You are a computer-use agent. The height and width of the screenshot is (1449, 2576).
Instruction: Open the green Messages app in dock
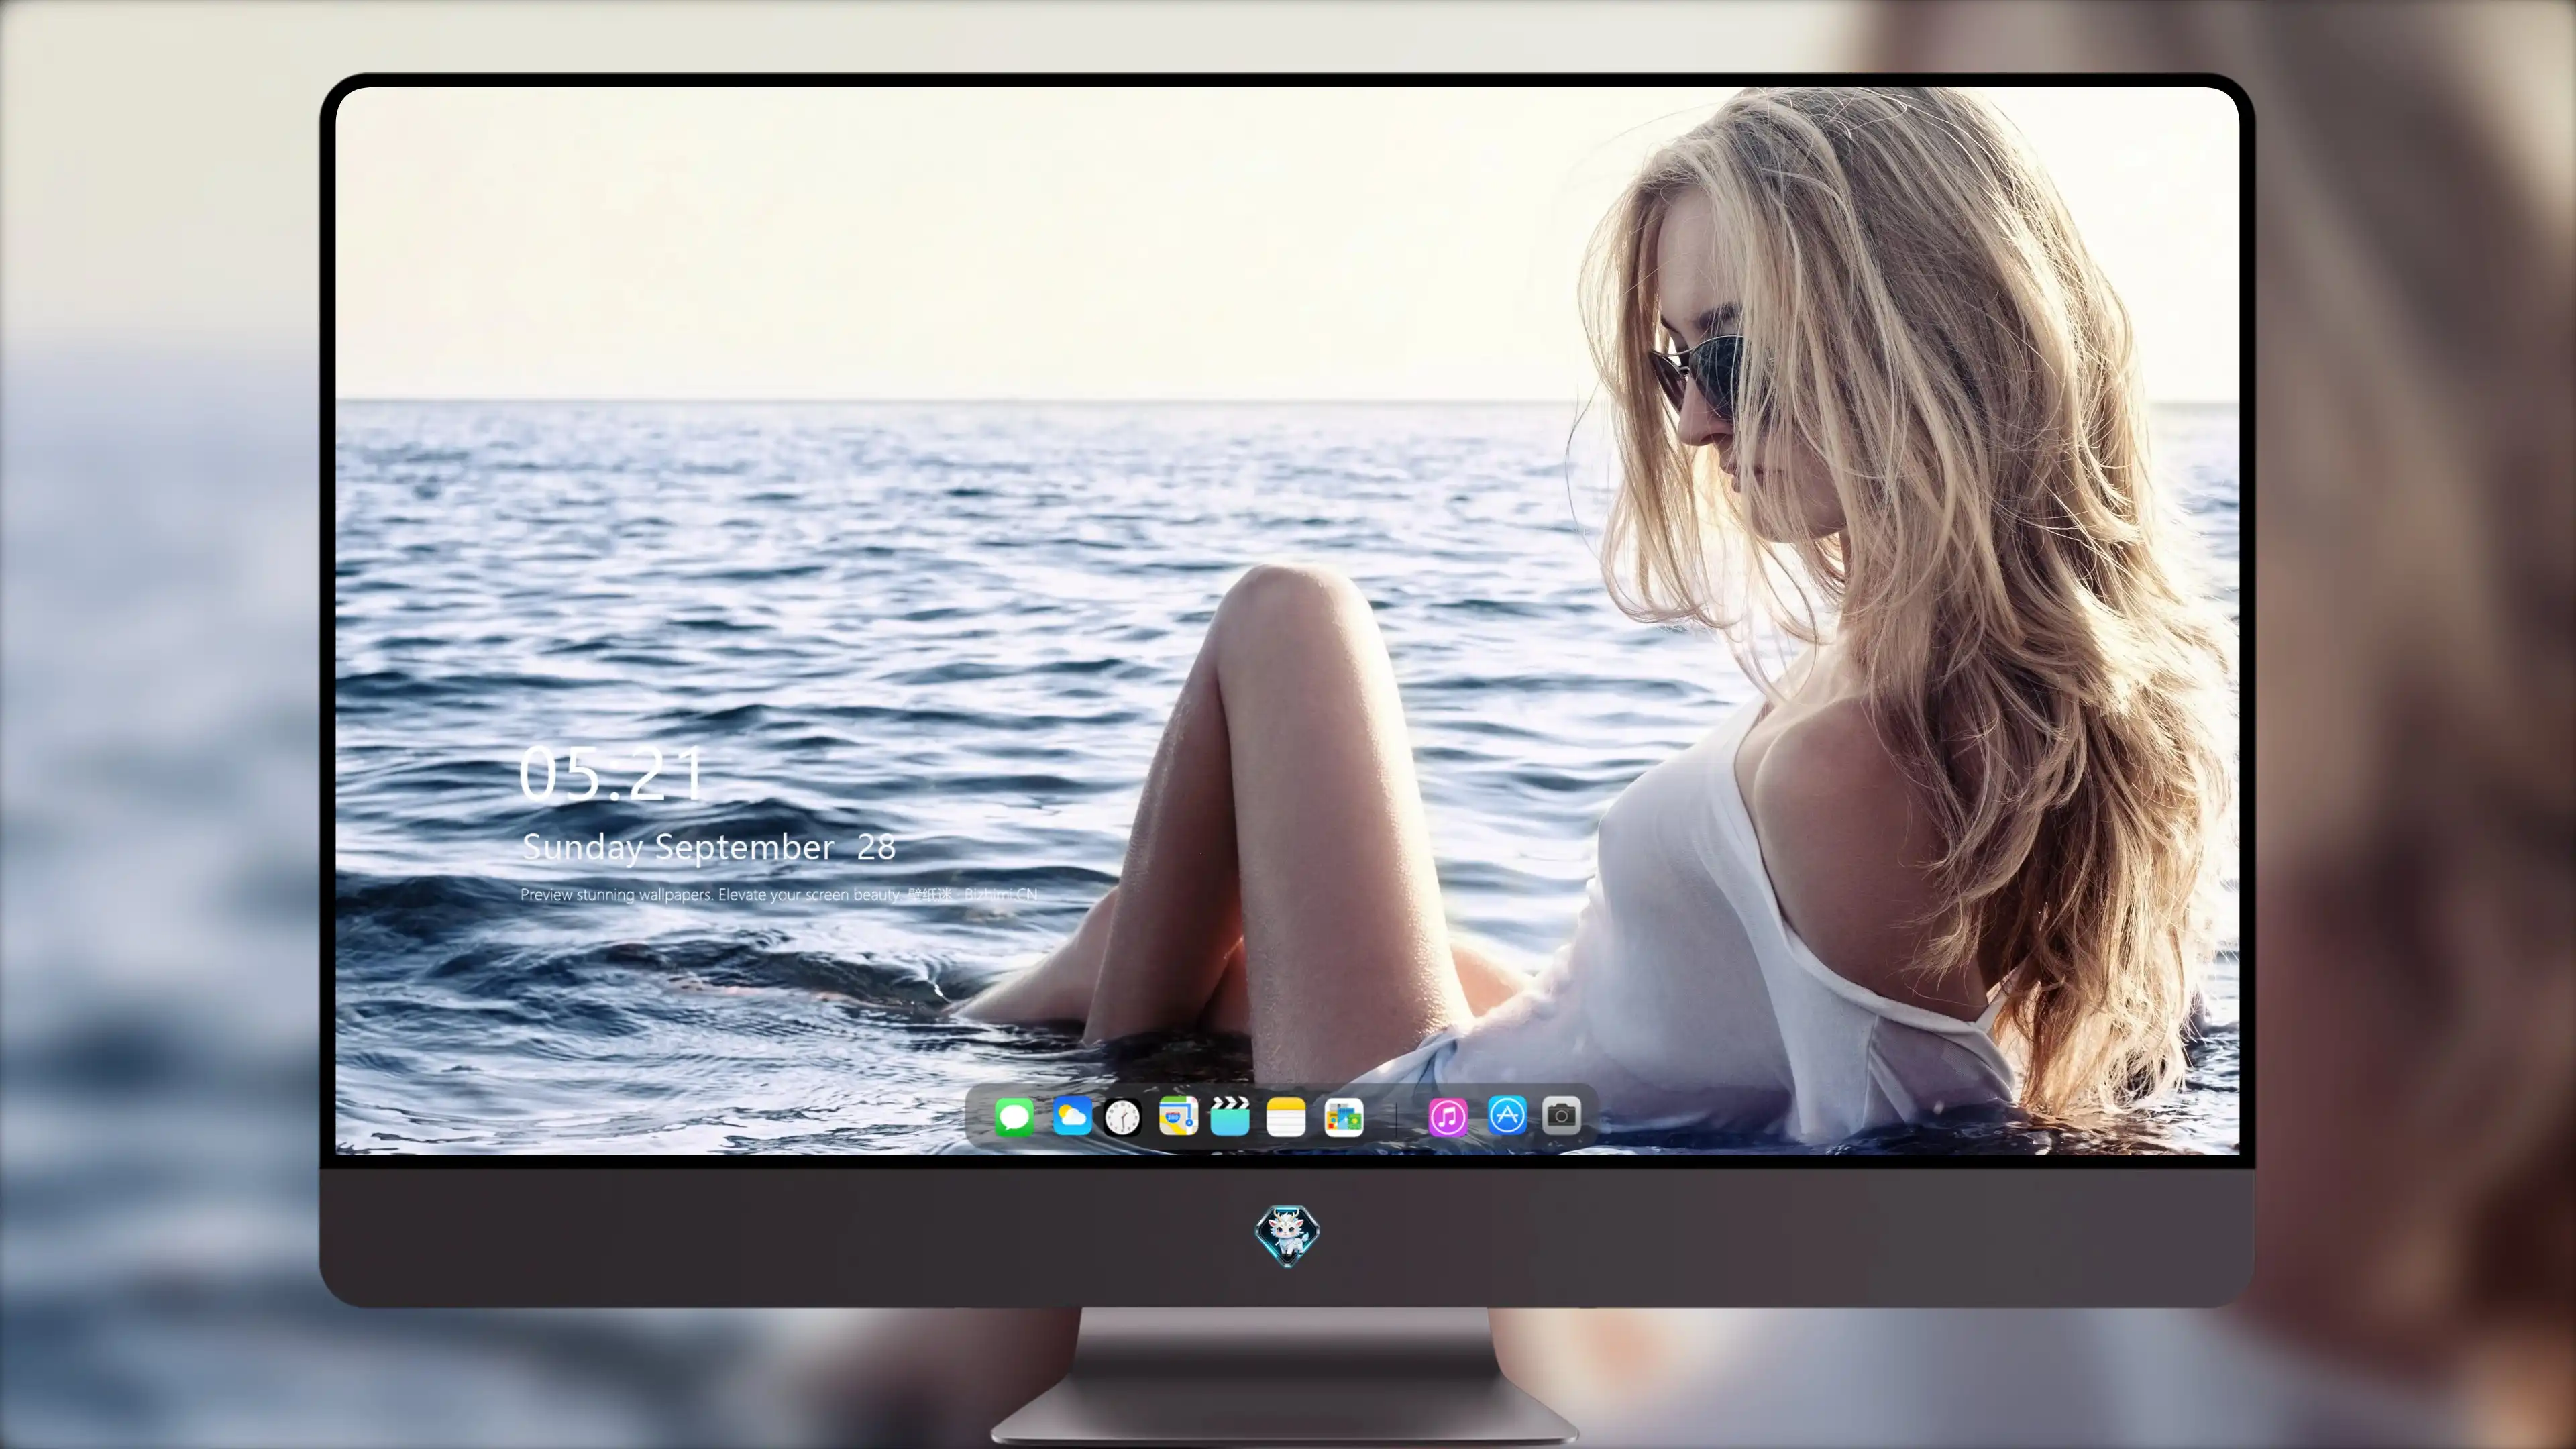[x=1014, y=1117]
